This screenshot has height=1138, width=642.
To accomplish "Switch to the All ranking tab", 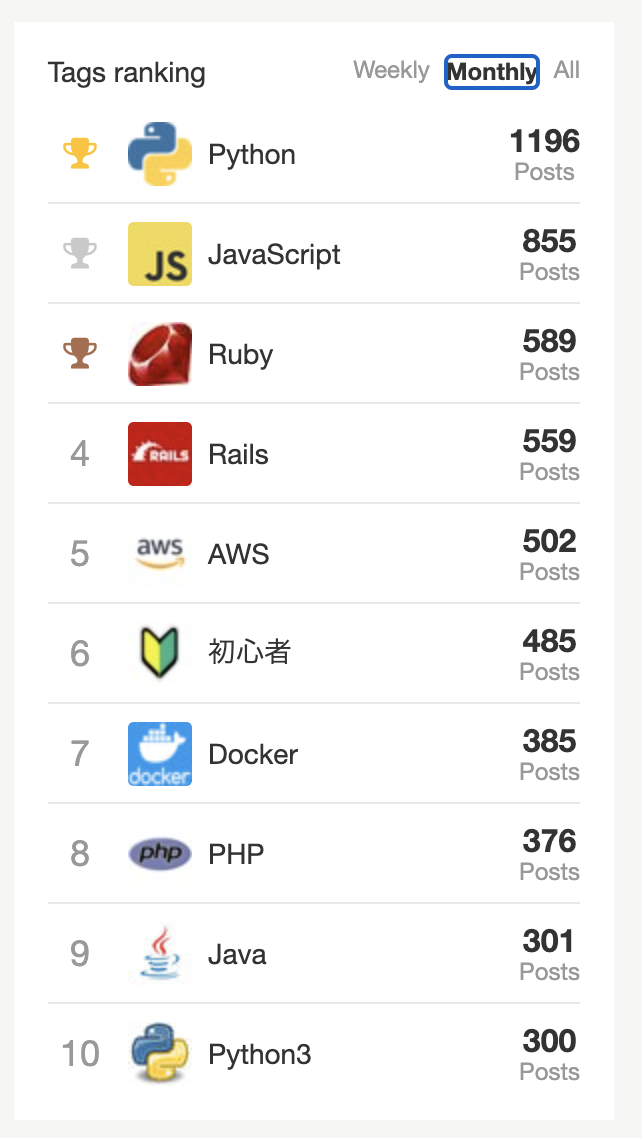I will click(567, 70).
